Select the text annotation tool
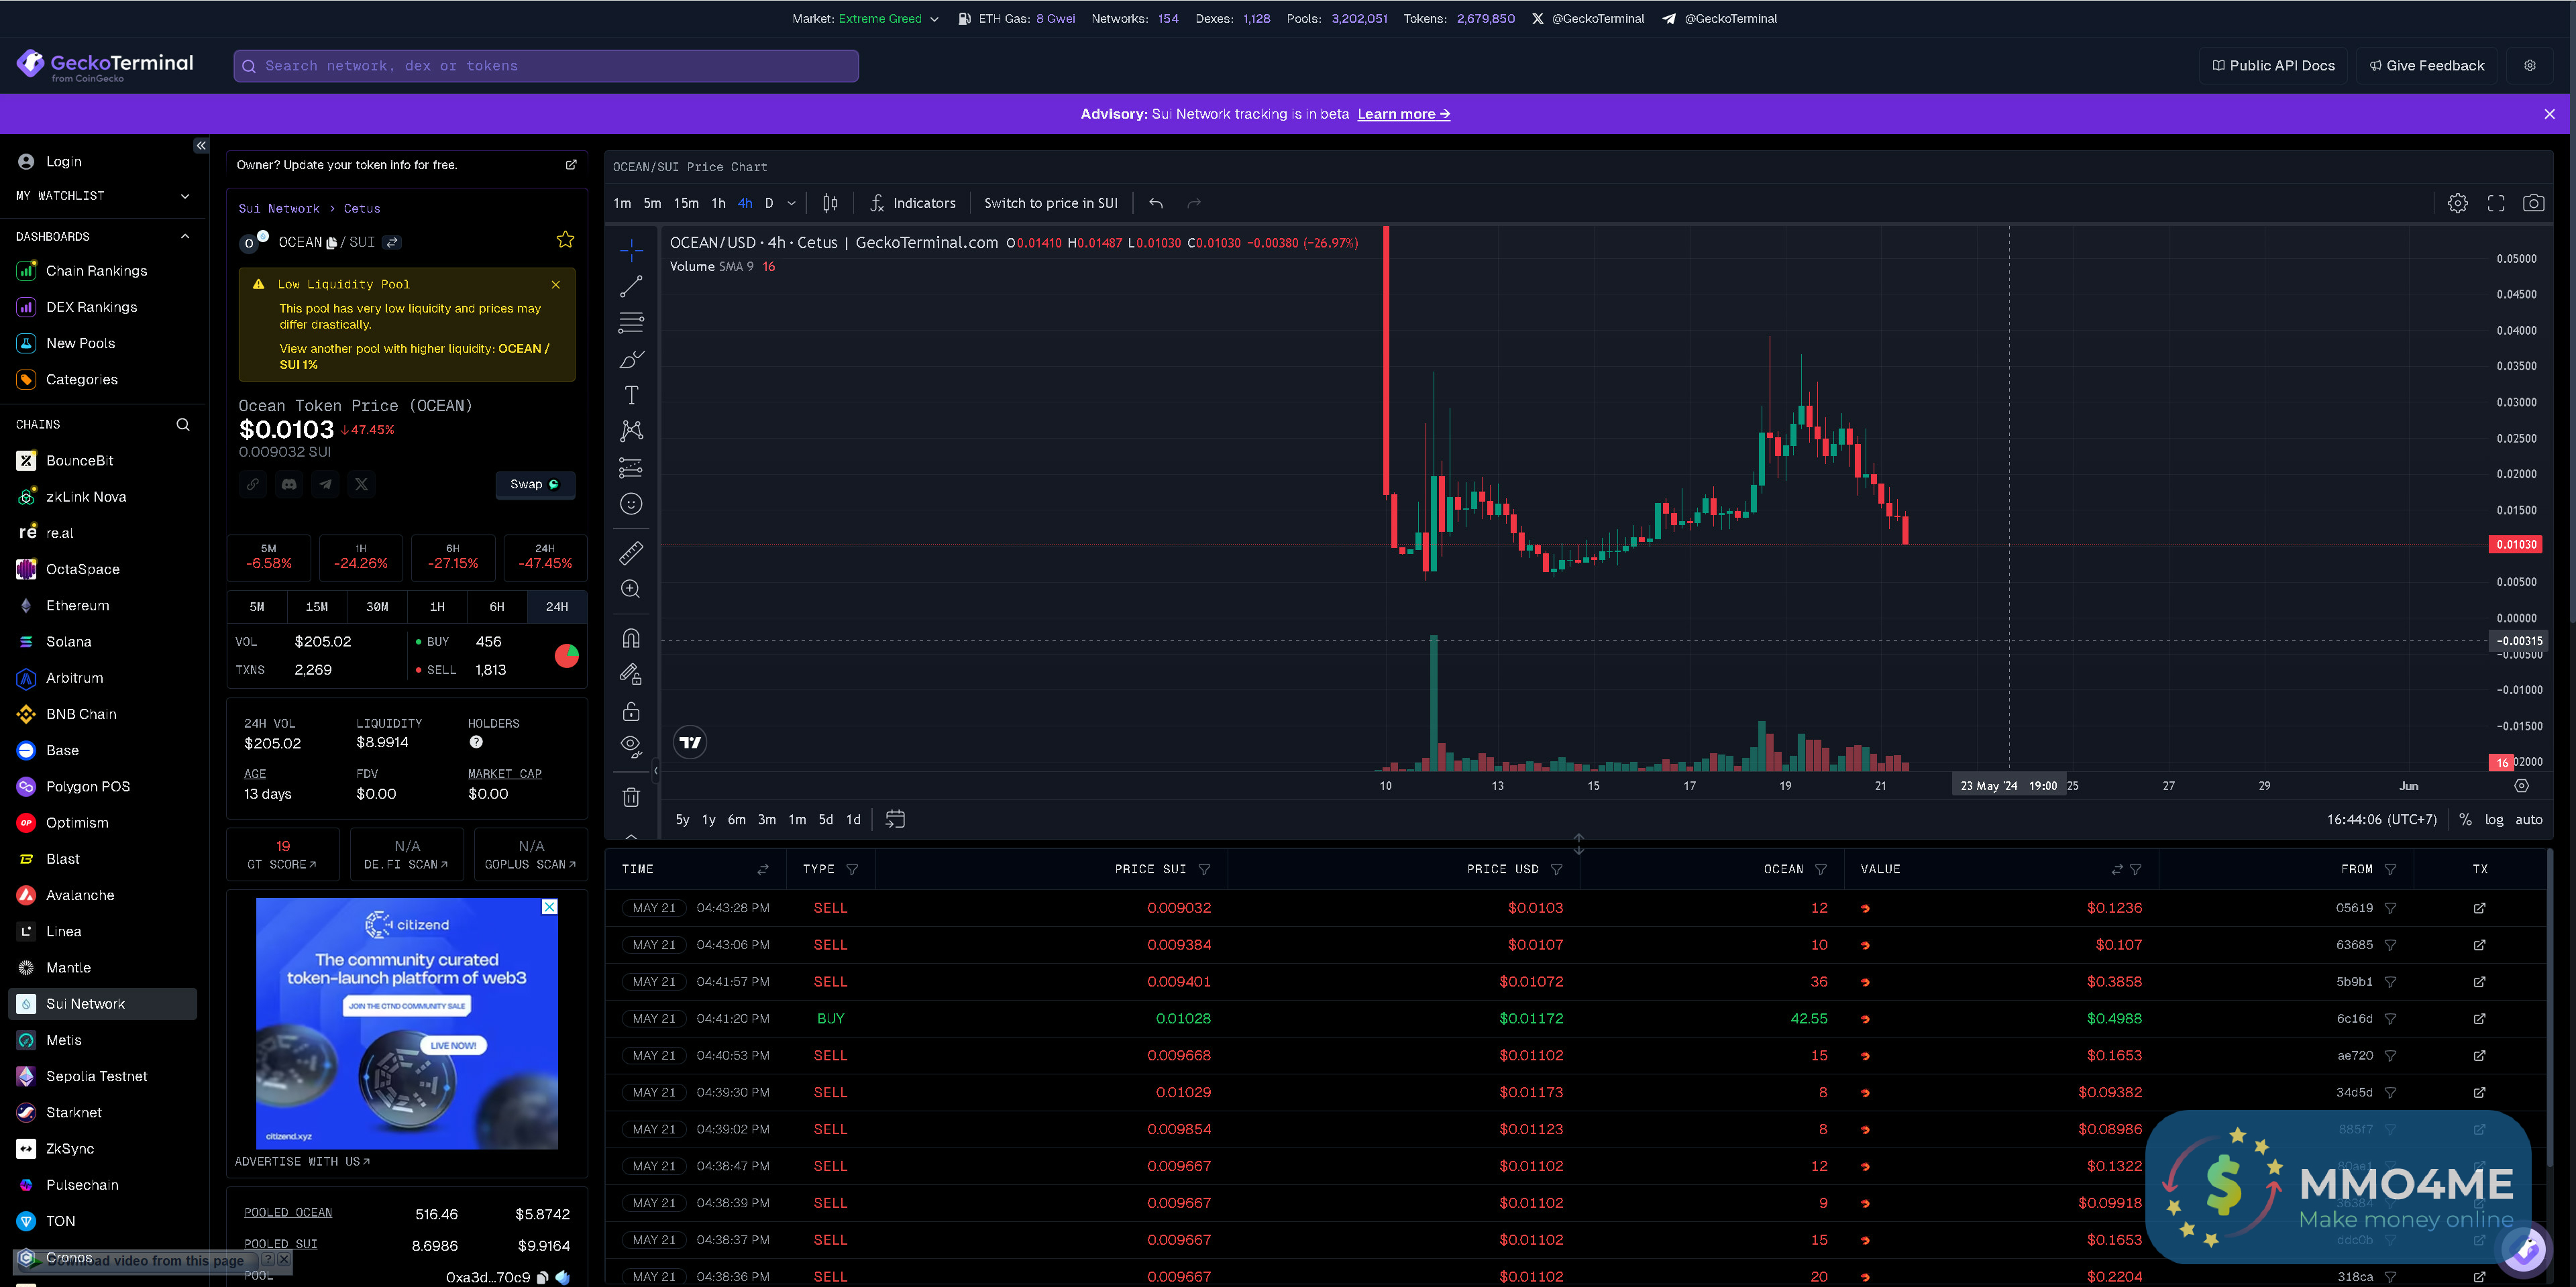 (x=631, y=395)
